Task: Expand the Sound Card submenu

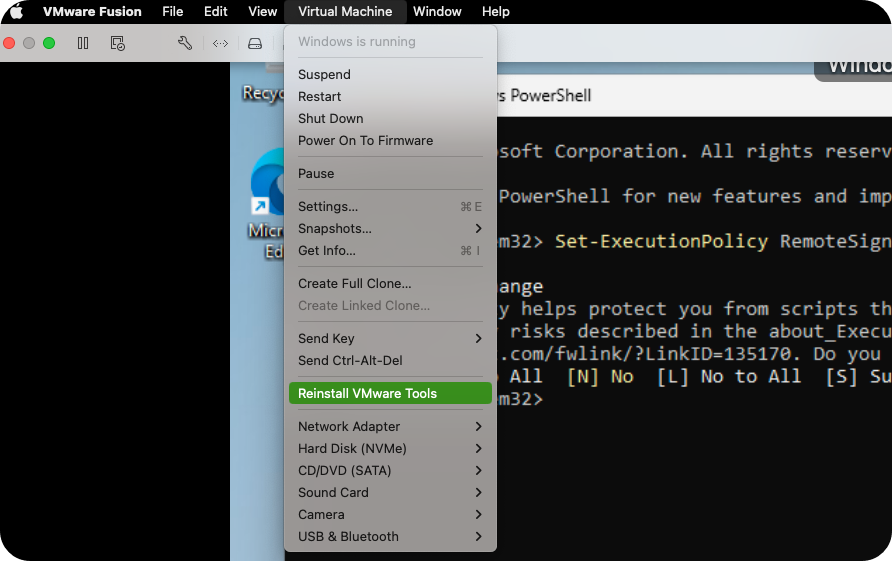Action: coord(390,492)
